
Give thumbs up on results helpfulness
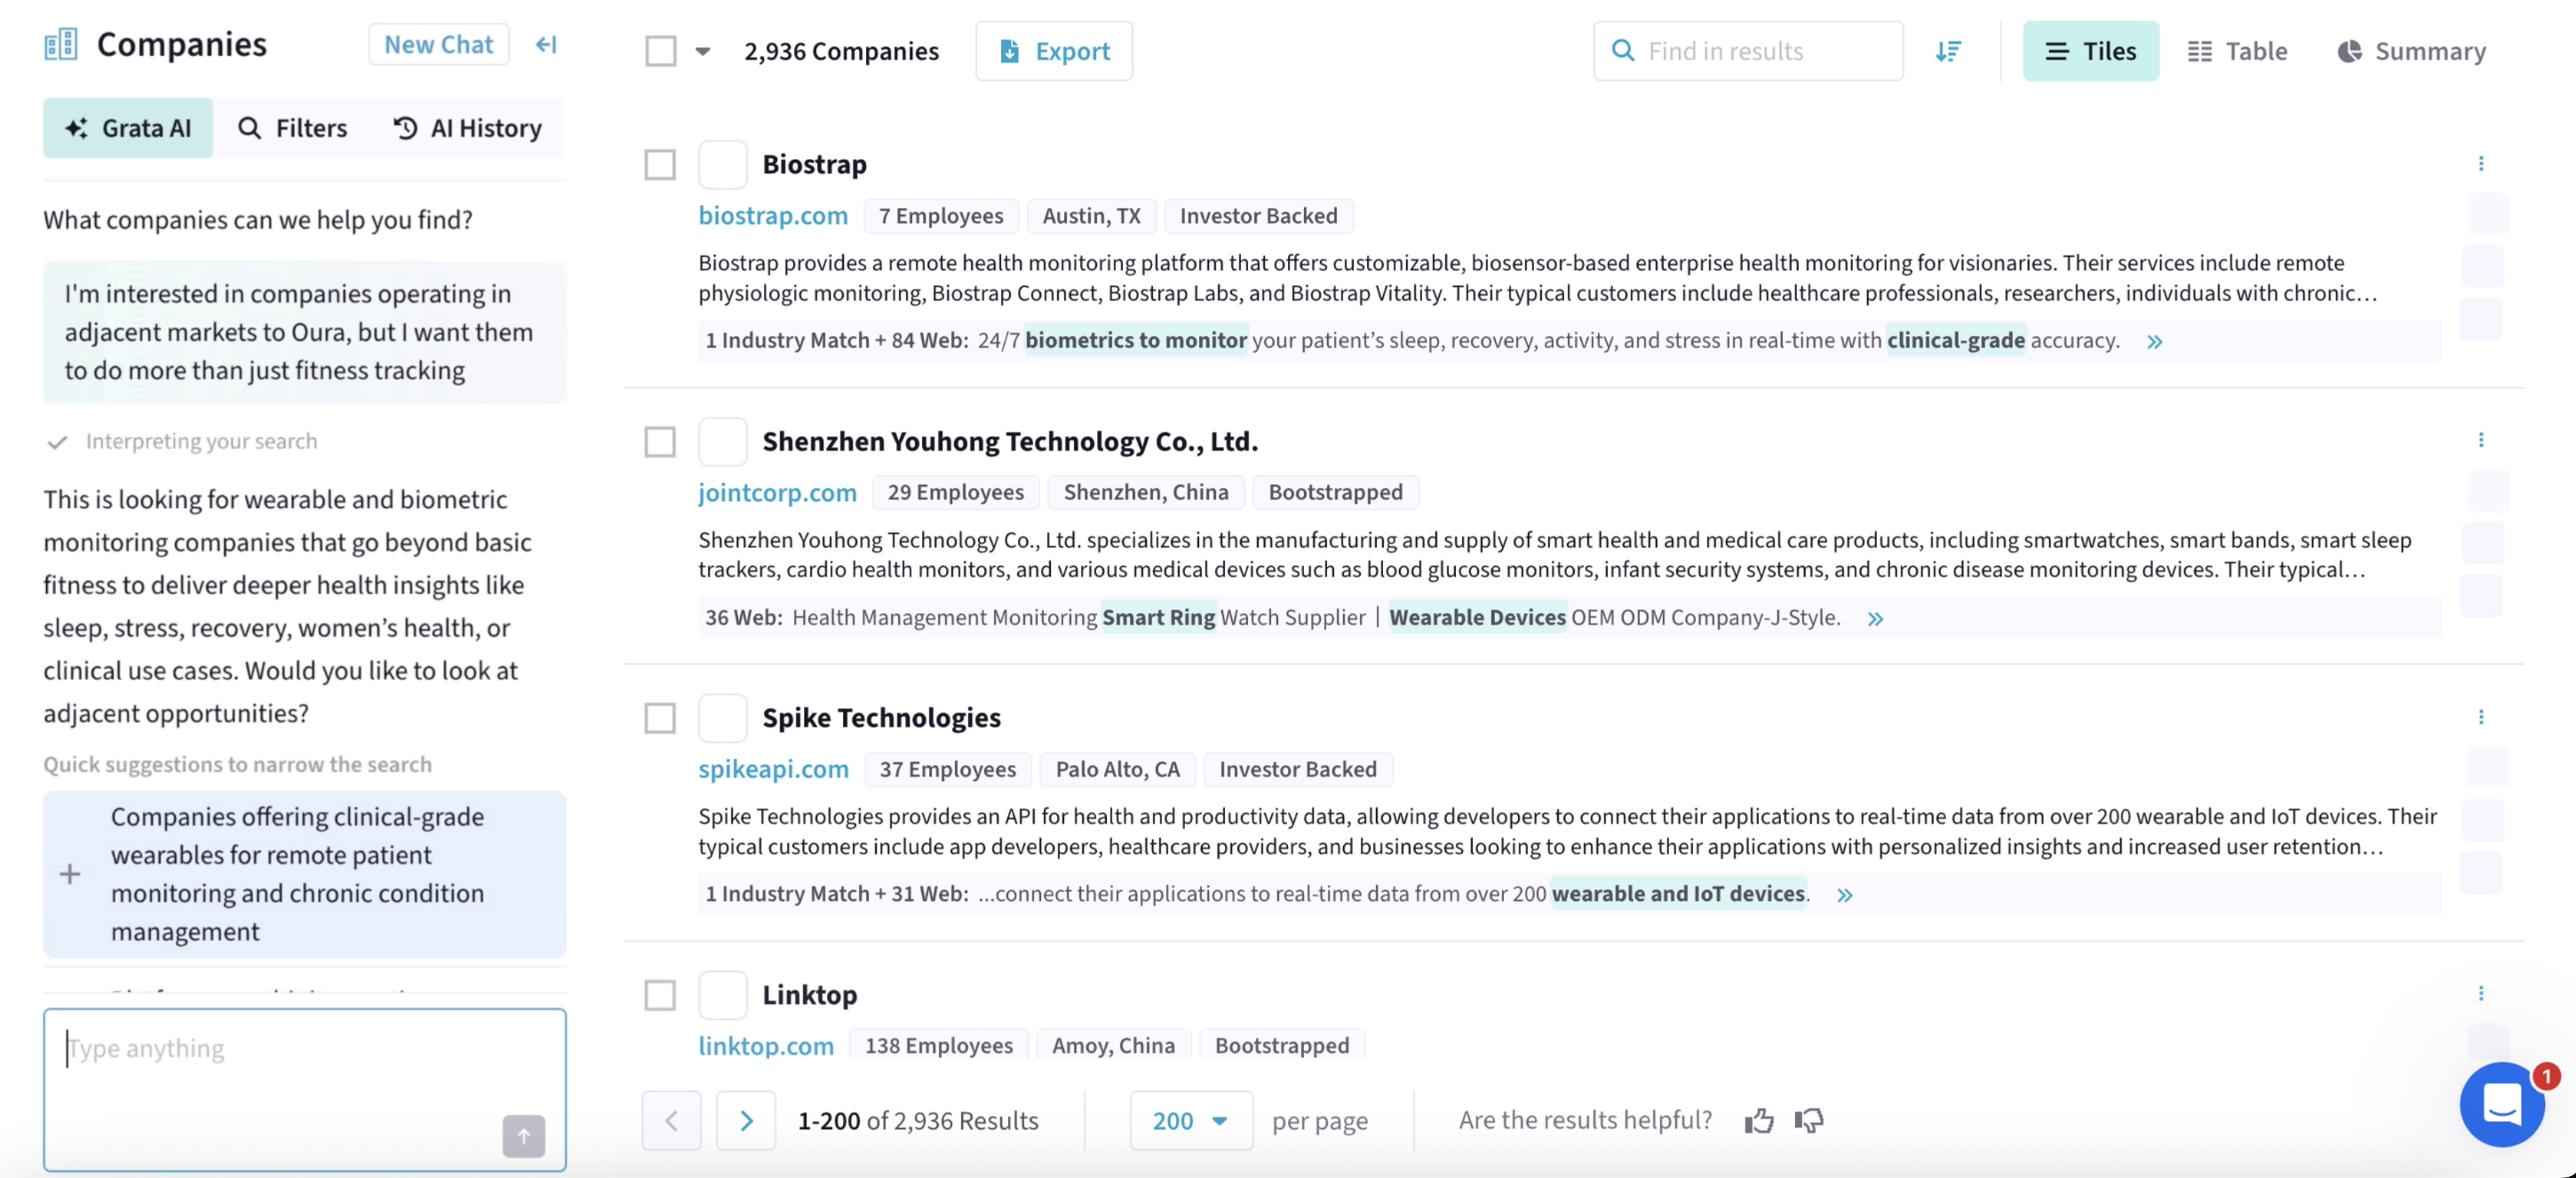1760,1120
